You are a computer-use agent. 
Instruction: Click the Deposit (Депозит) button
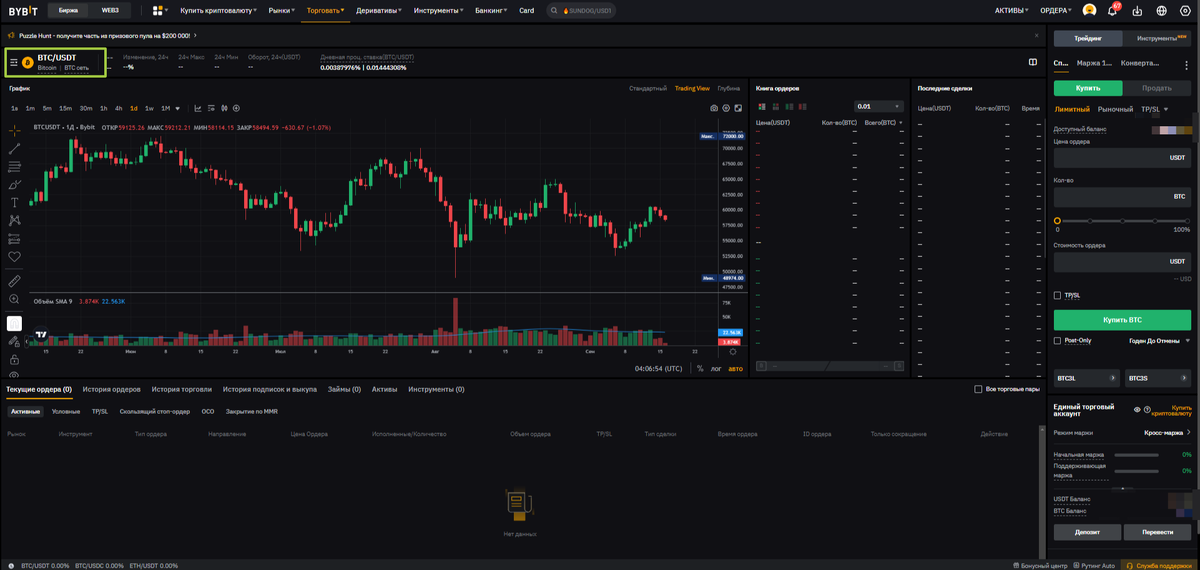[1086, 532]
